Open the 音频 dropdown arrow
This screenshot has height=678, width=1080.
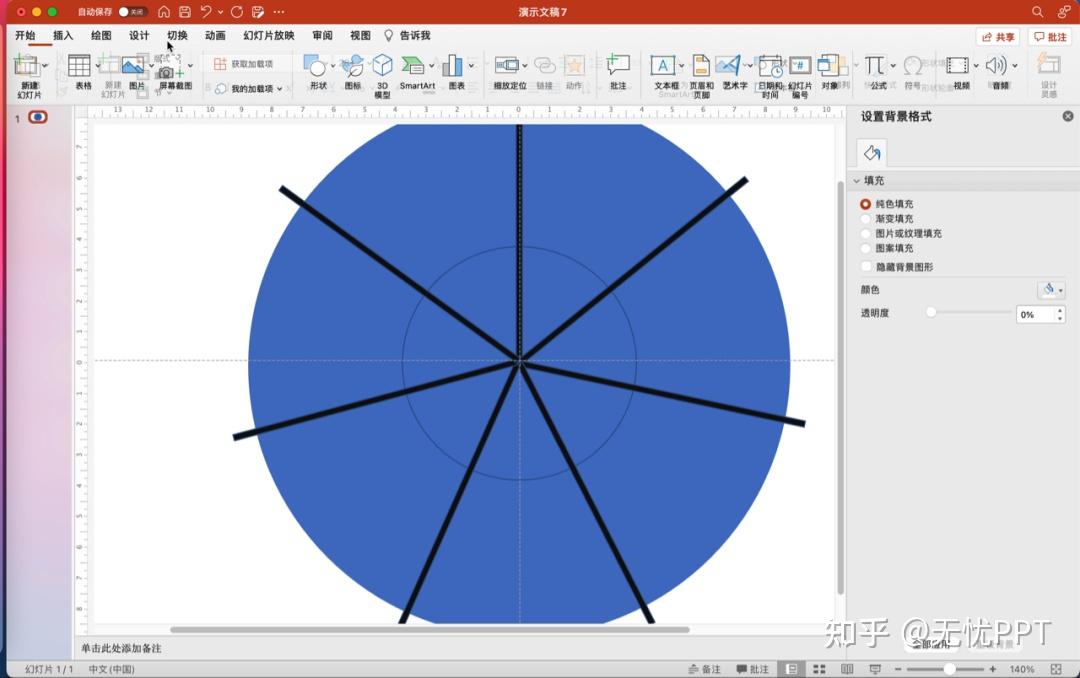[x=1015, y=66]
